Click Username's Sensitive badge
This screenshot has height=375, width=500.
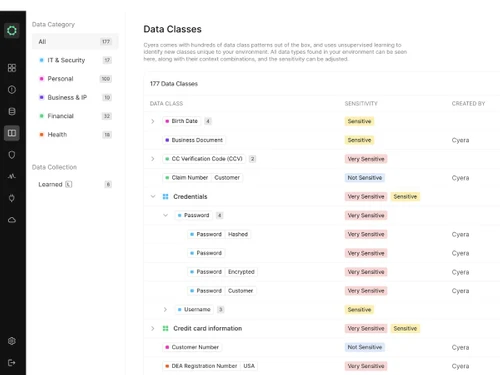tap(359, 310)
